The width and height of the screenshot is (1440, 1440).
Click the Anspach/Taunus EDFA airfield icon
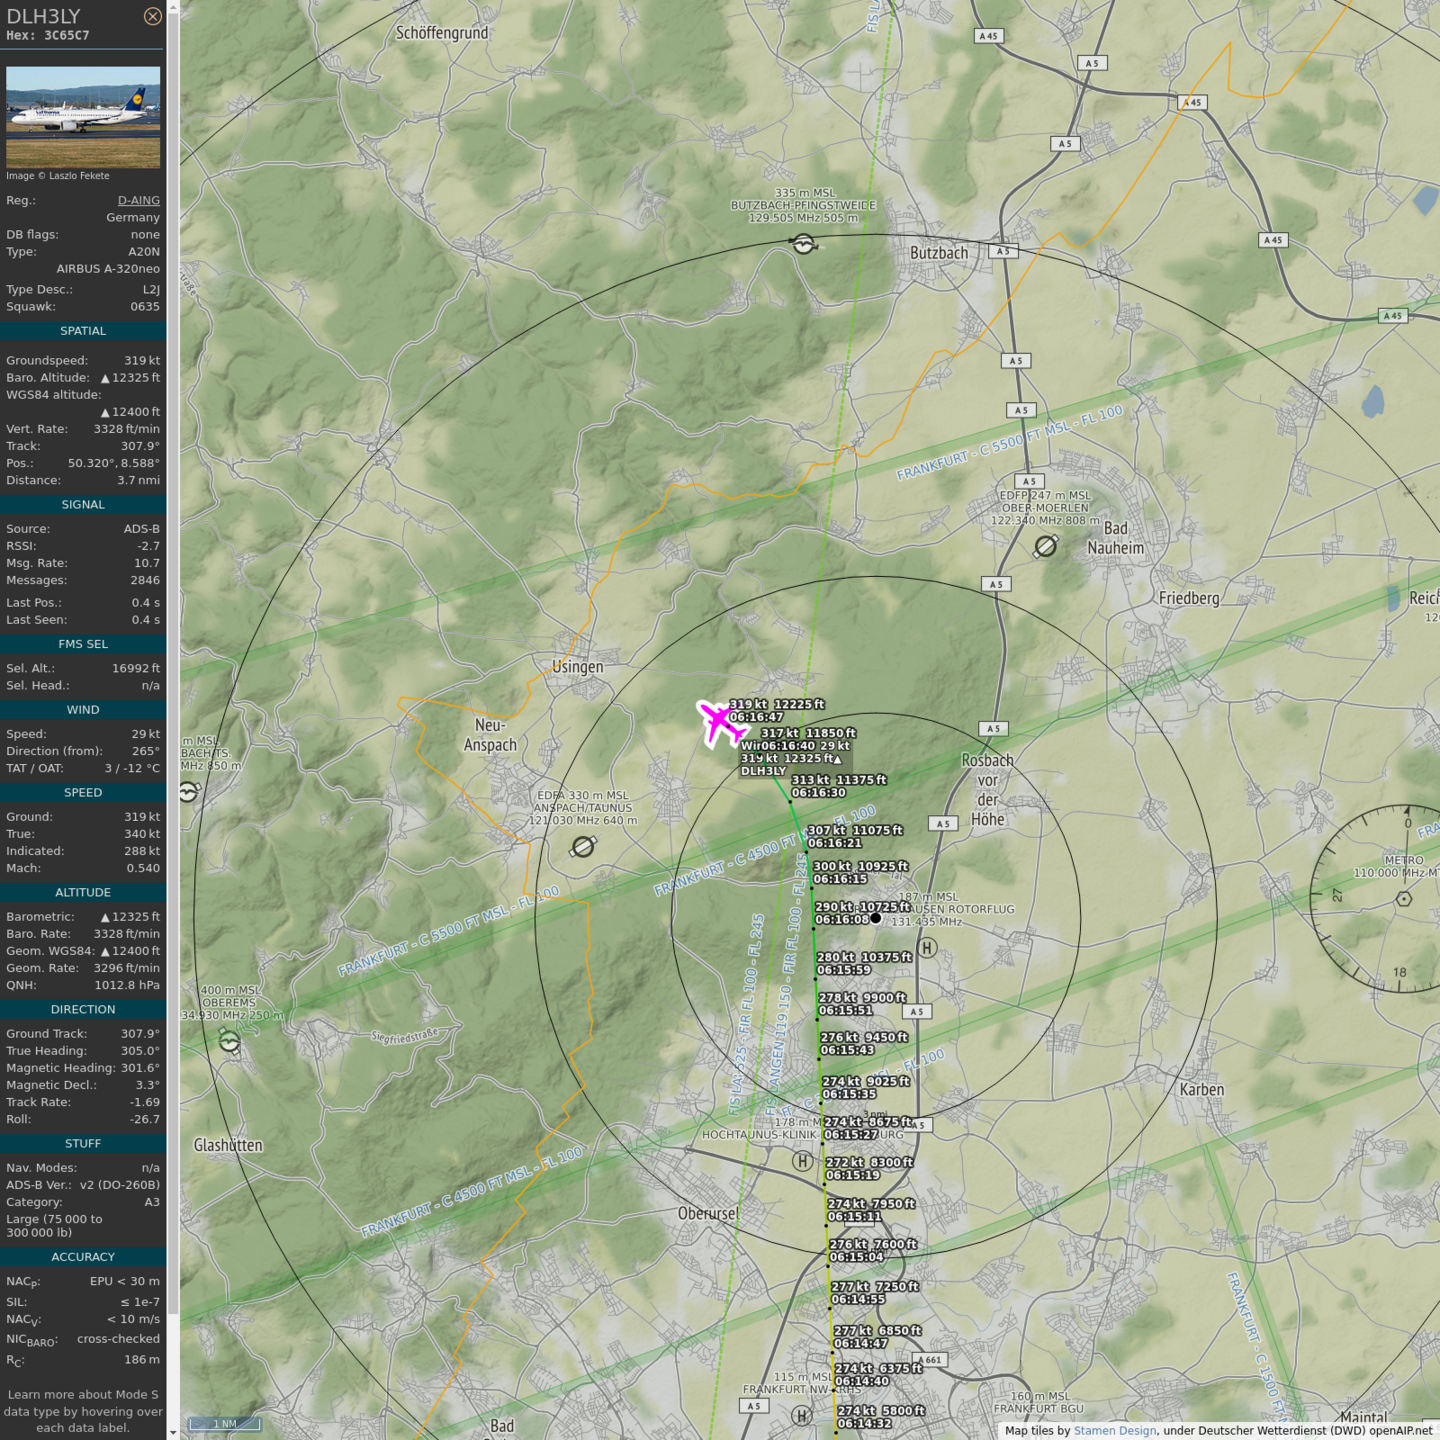coord(583,847)
